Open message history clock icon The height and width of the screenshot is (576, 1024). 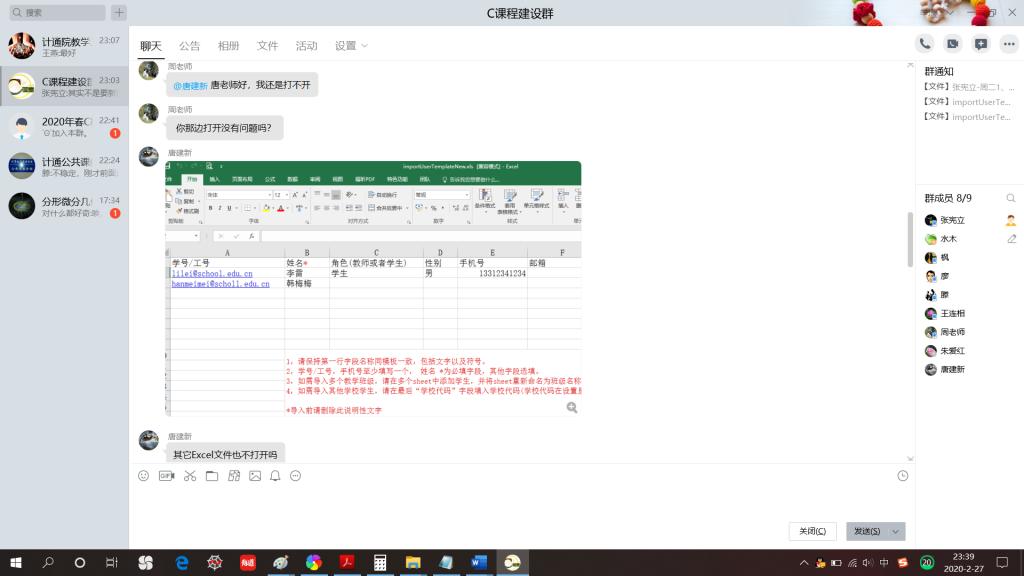coord(903,476)
